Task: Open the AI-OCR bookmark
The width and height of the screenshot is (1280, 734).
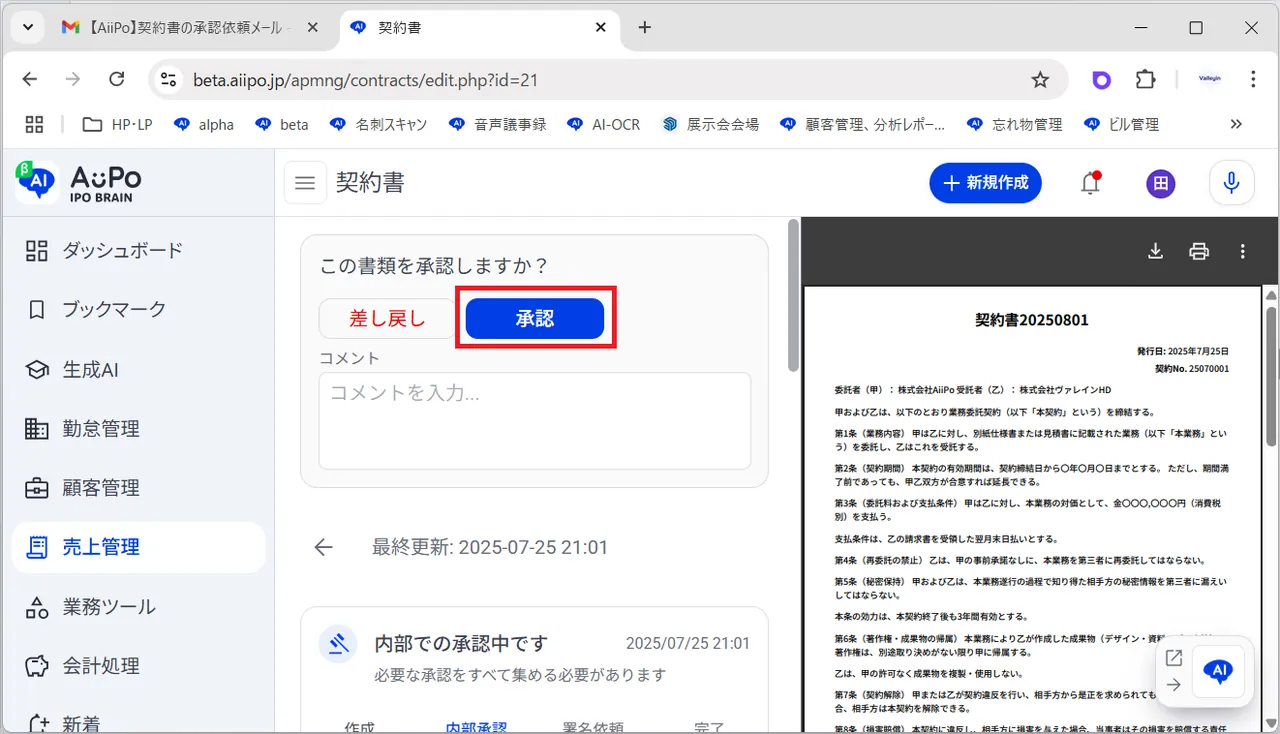Action: [603, 124]
